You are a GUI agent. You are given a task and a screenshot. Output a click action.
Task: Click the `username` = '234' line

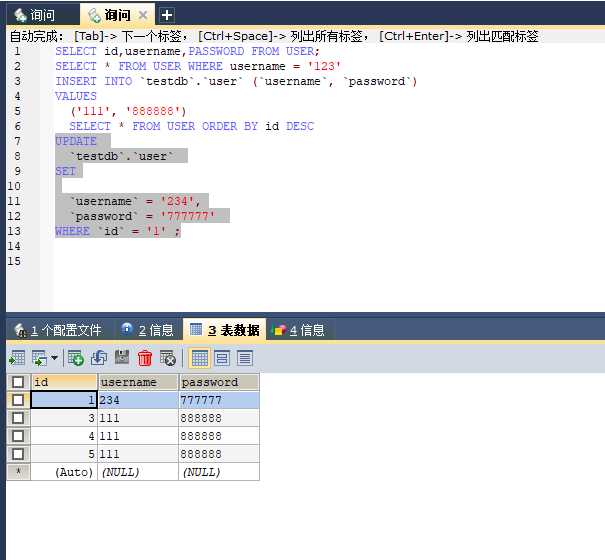135,201
